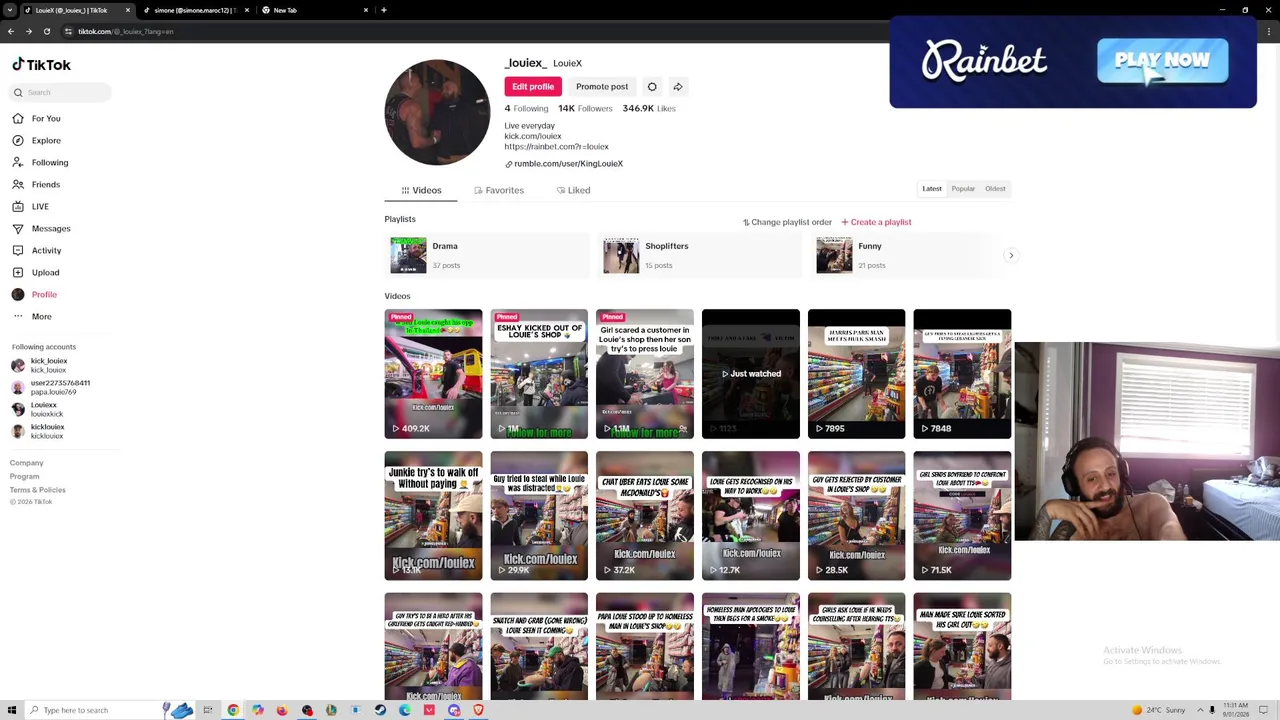Click Create a playlist
This screenshot has width=1280, height=720.
(x=876, y=222)
